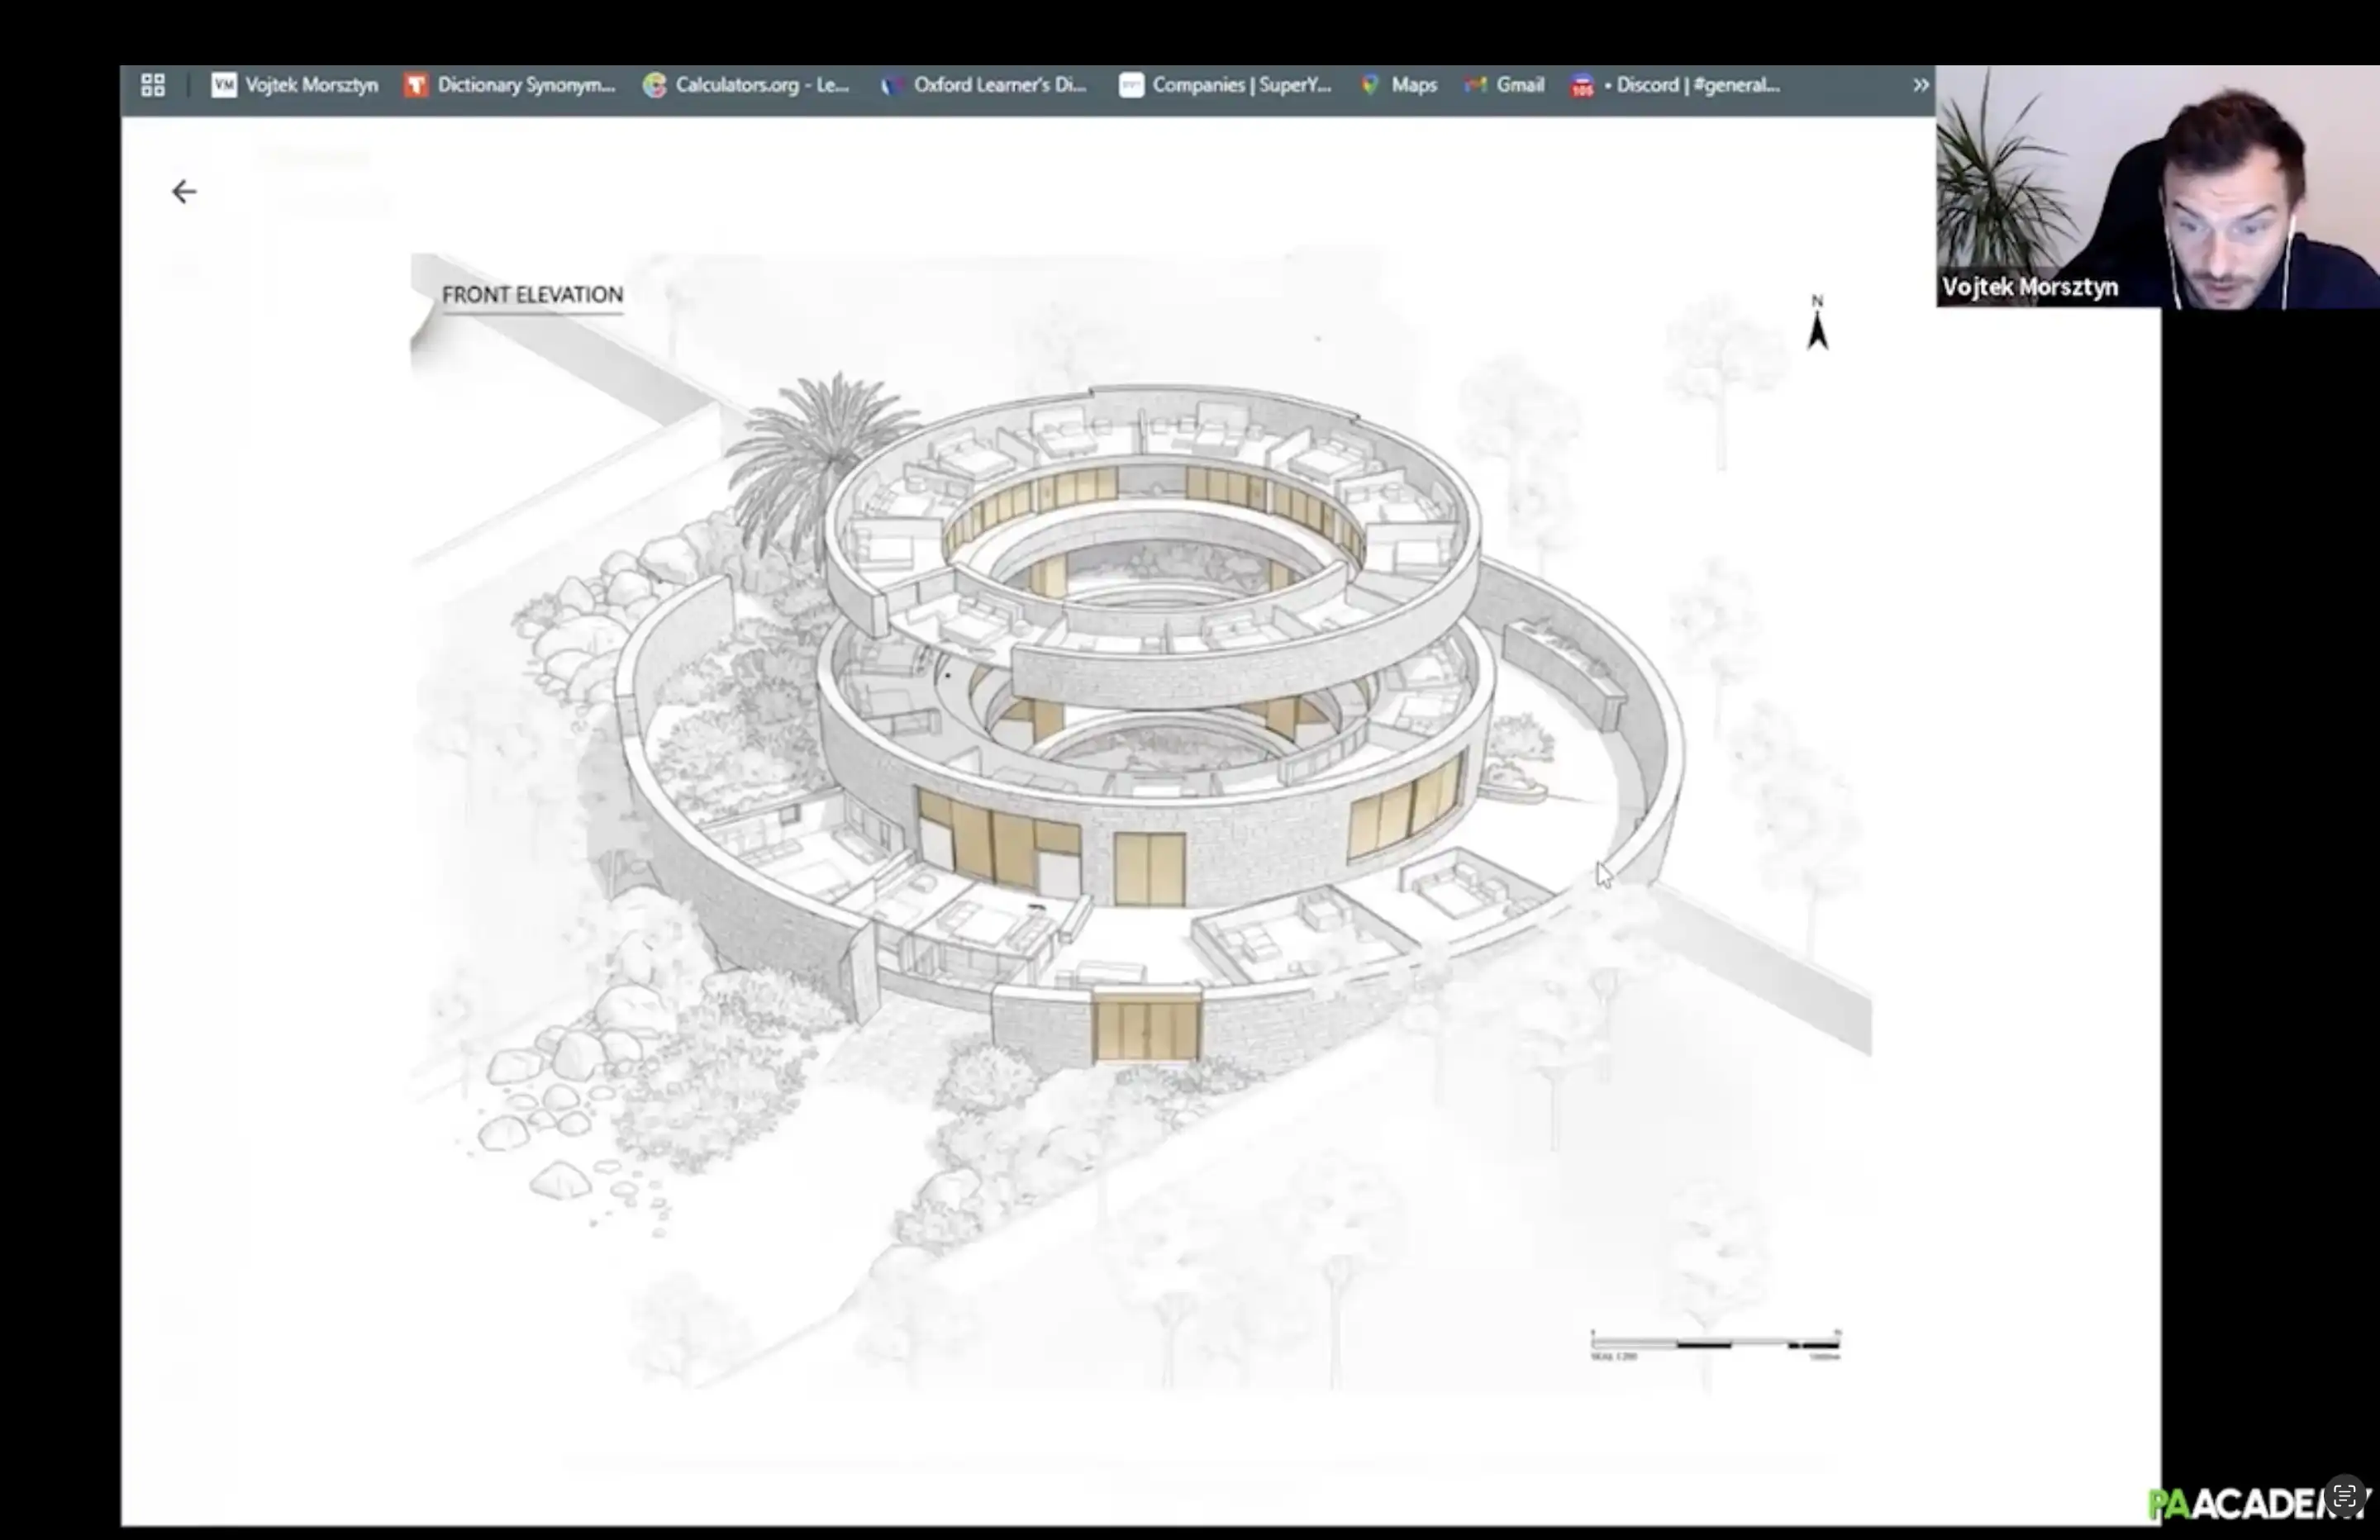Open the apps grid icon in bookmarks bar
The height and width of the screenshot is (1540, 2380).
153,85
